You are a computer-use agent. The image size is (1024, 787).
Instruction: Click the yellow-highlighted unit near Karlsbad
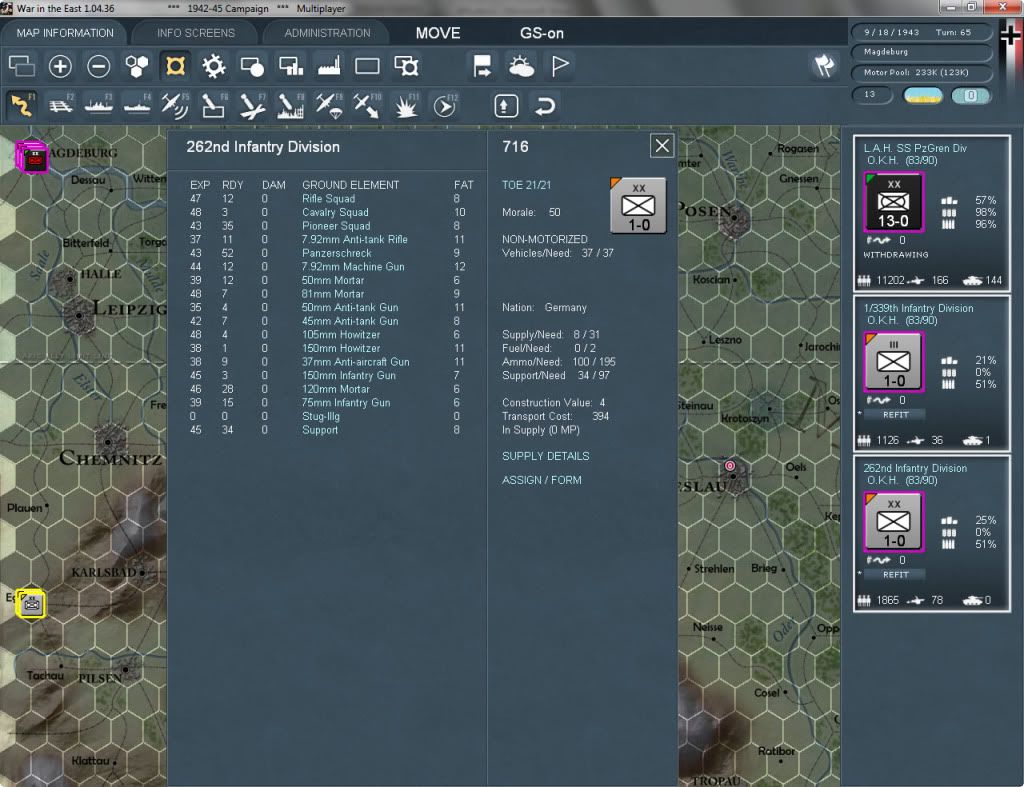coord(31,604)
